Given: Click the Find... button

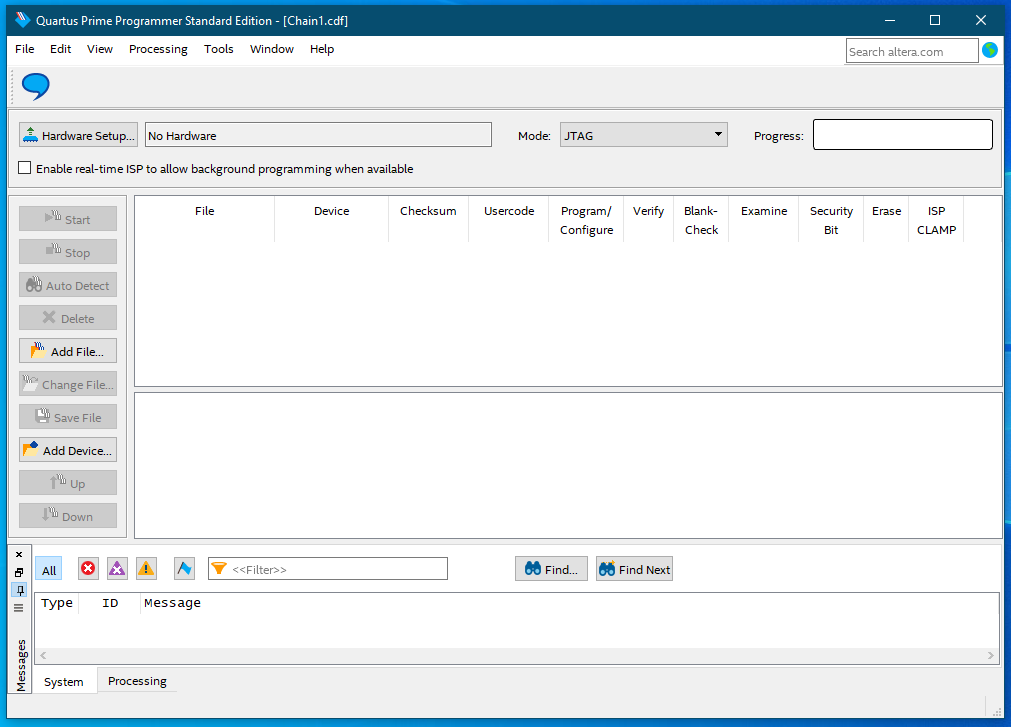Looking at the screenshot, I should tap(551, 569).
